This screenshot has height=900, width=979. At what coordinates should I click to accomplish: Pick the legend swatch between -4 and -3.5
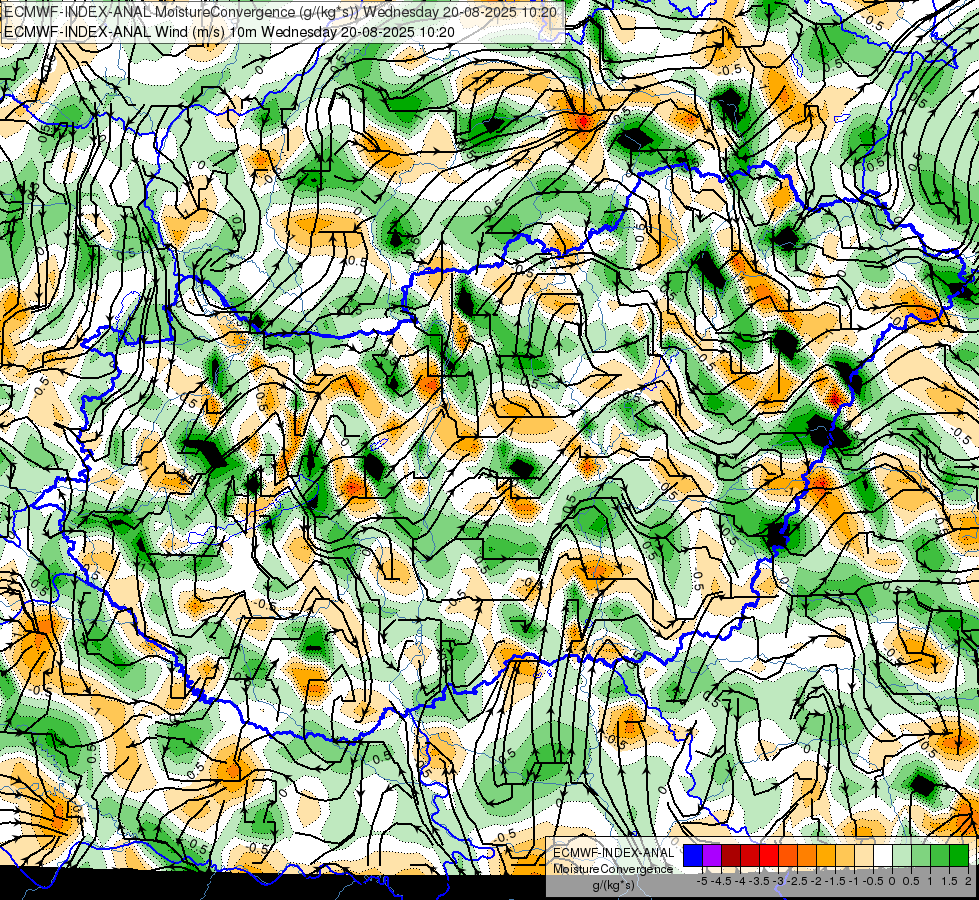pos(750,855)
